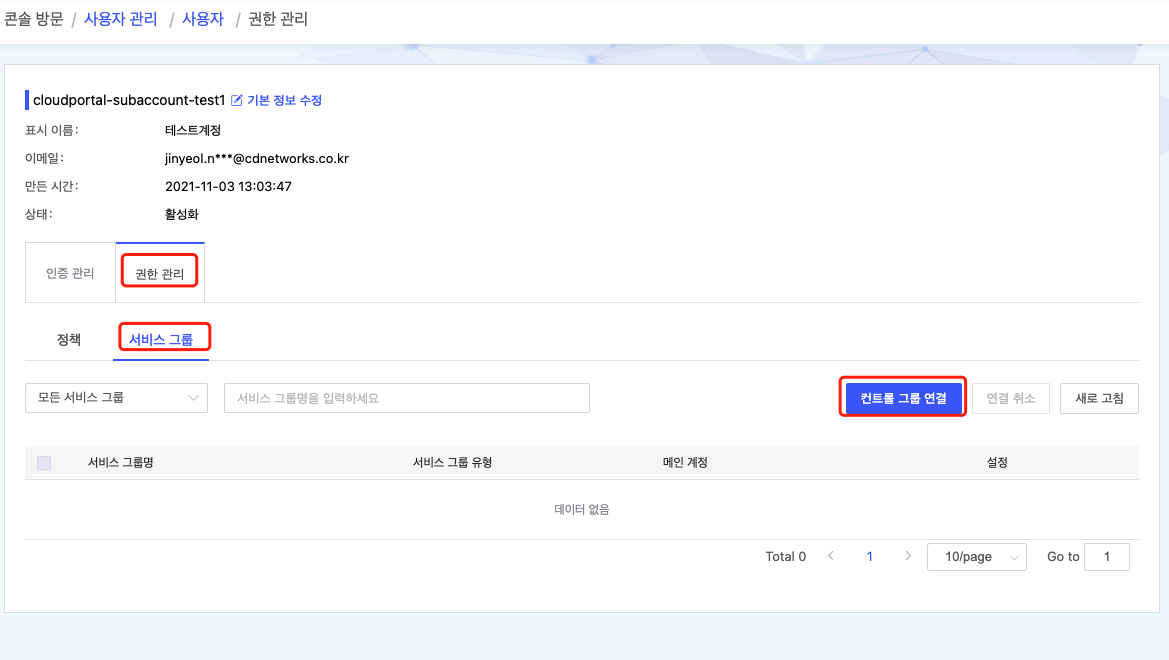Toggle the select-all checkbox in table header

(x=41, y=462)
